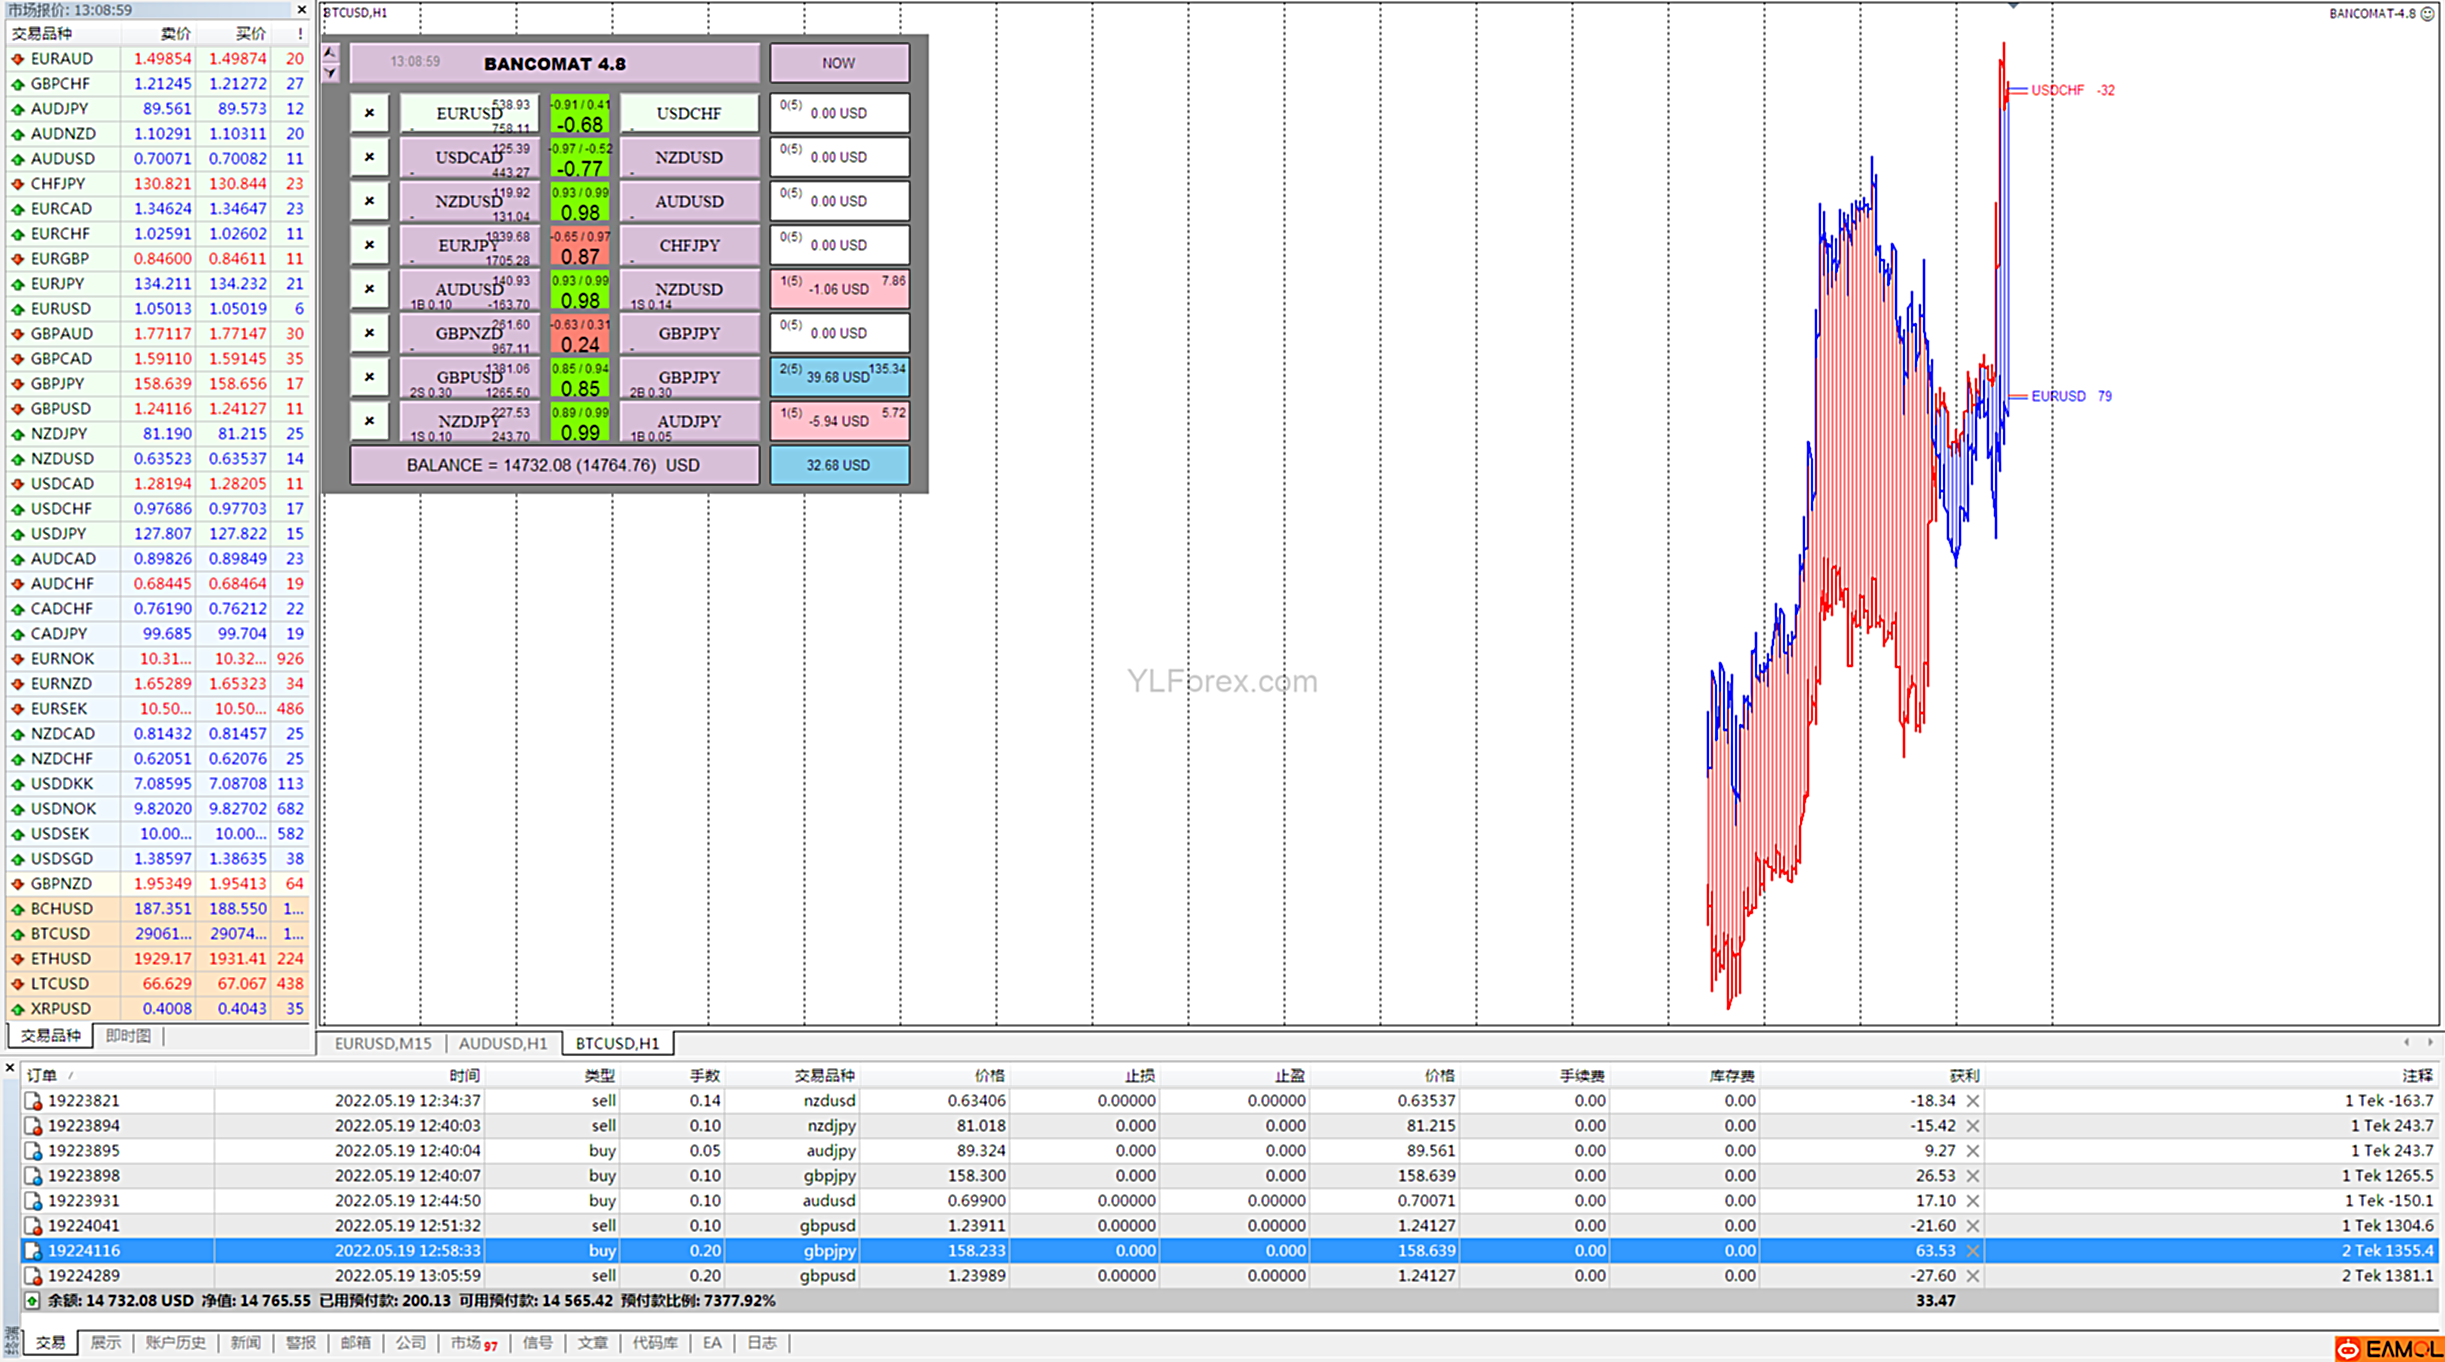This screenshot has width=2445, height=1362.
Task: Close order 19224289 using the X icon
Action: click(x=1973, y=1276)
